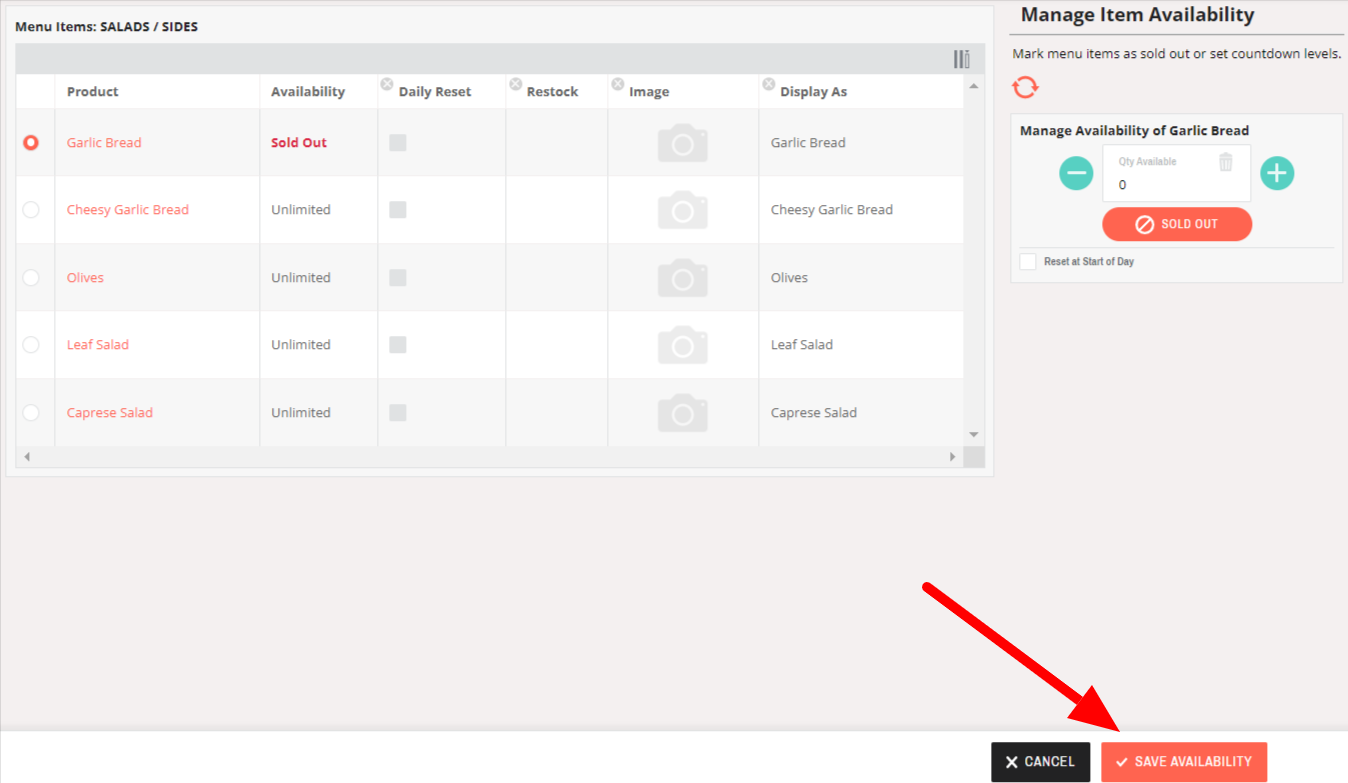The height and width of the screenshot is (783, 1348).
Task: Click the Restock column header
Action: (x=557, y=91)
